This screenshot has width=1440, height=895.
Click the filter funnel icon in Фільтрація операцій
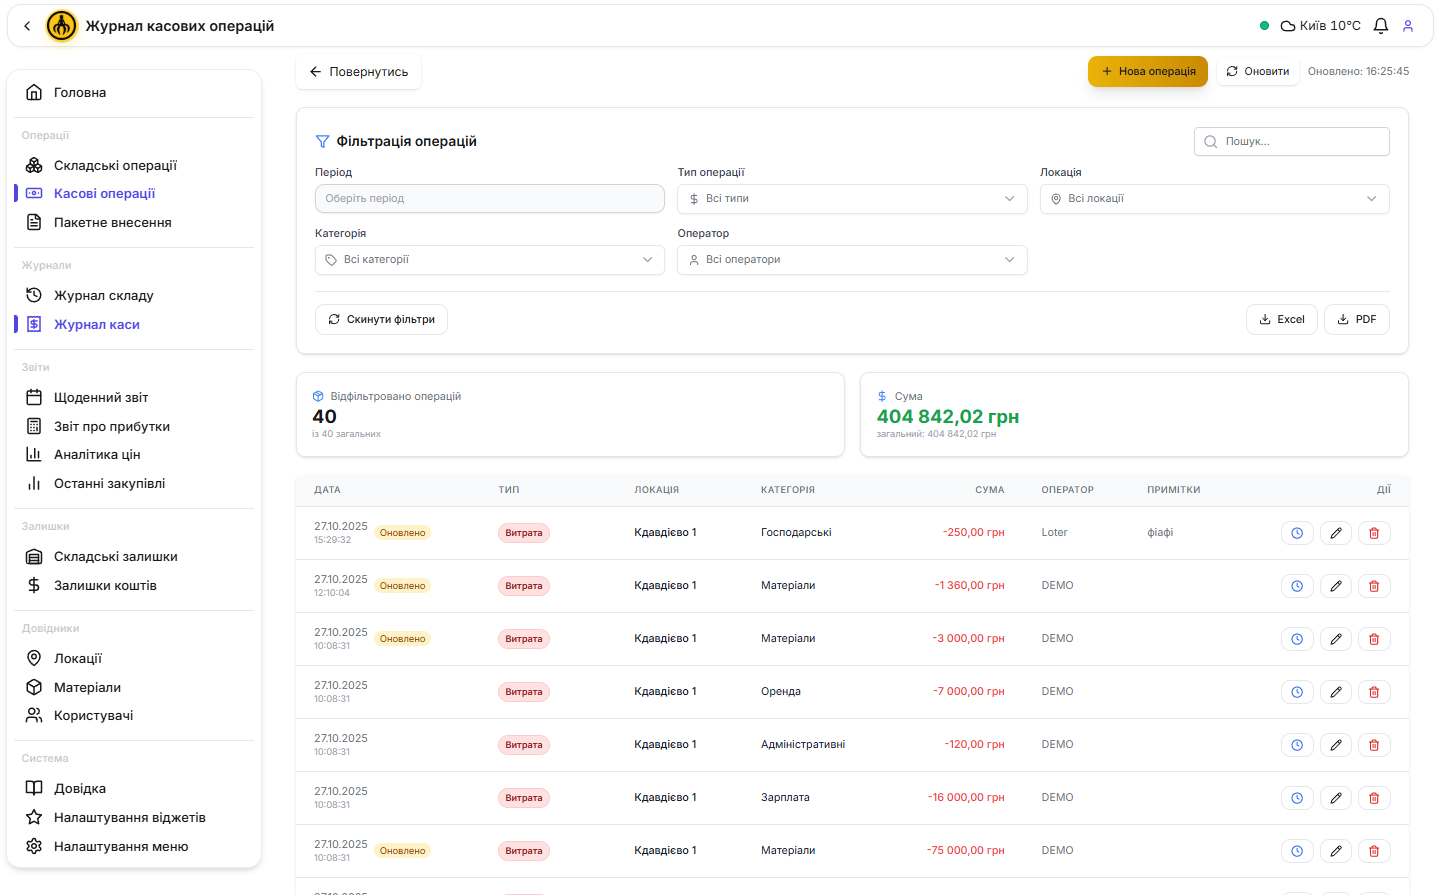(x=322, y=141)
